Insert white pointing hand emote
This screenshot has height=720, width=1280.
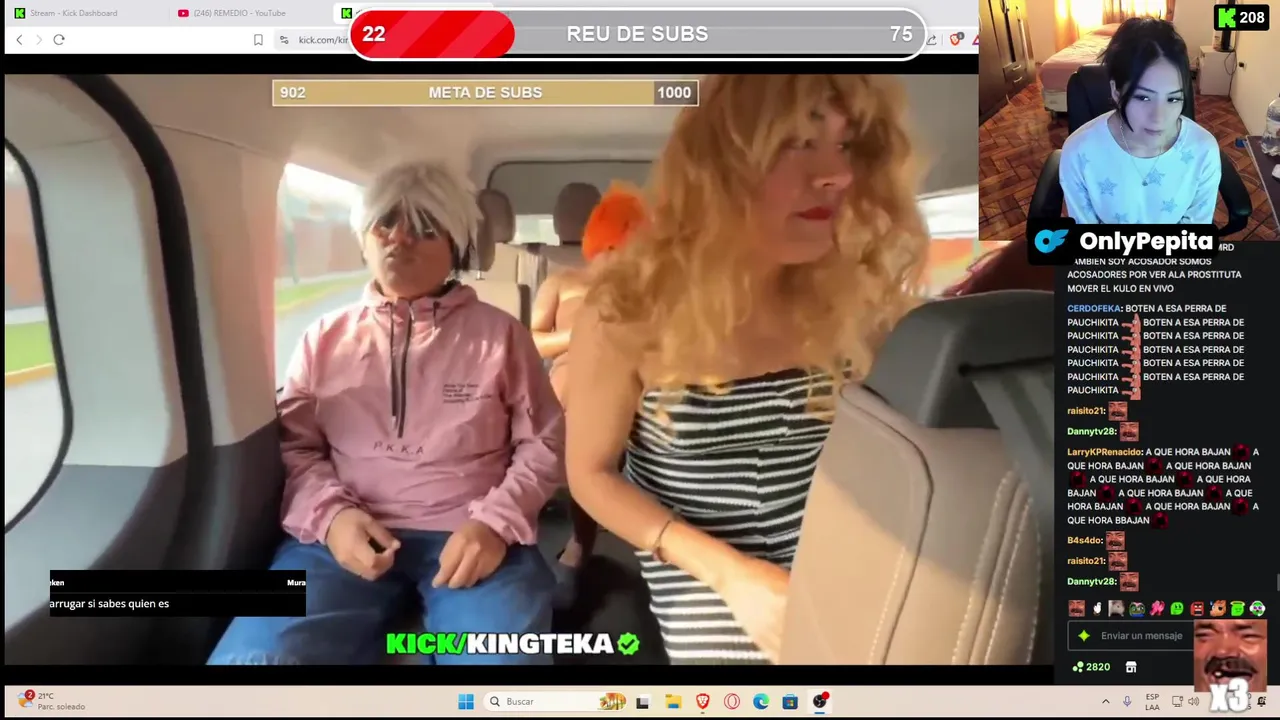(x=1097, y=608)
